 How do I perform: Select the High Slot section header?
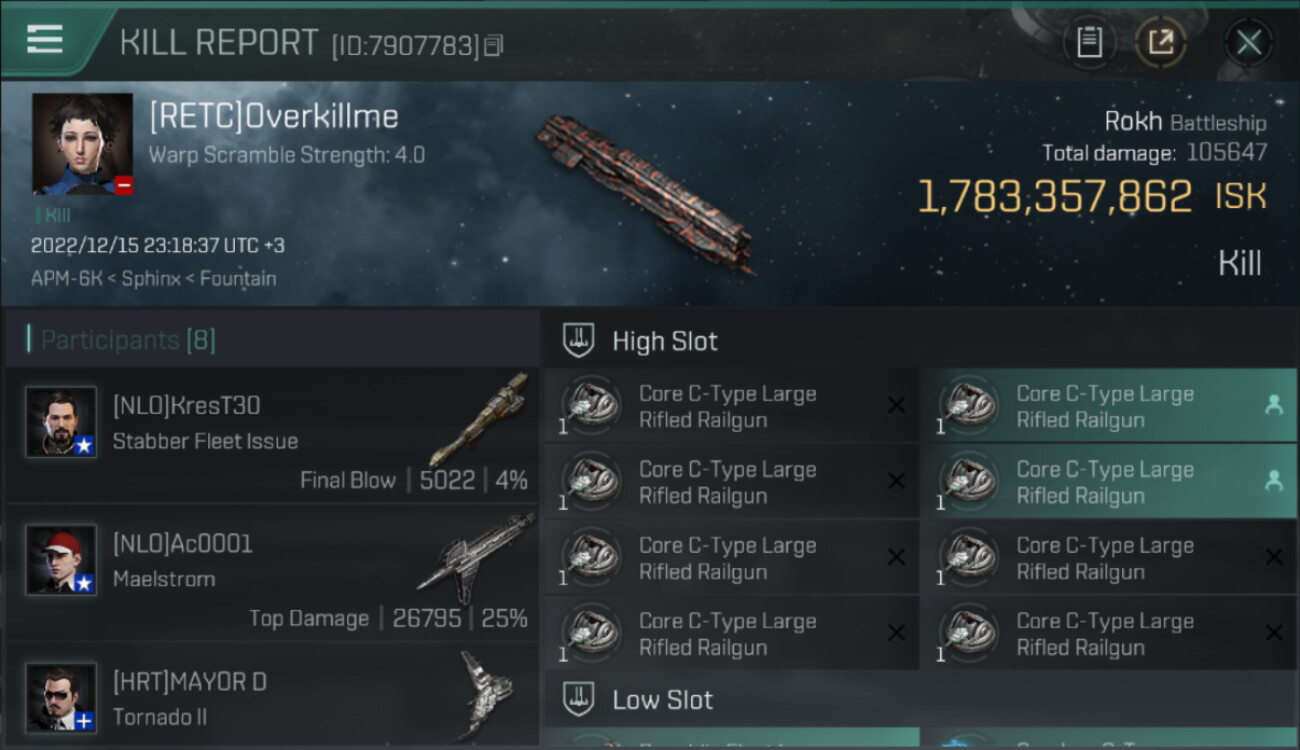click(x=665, y=341)
